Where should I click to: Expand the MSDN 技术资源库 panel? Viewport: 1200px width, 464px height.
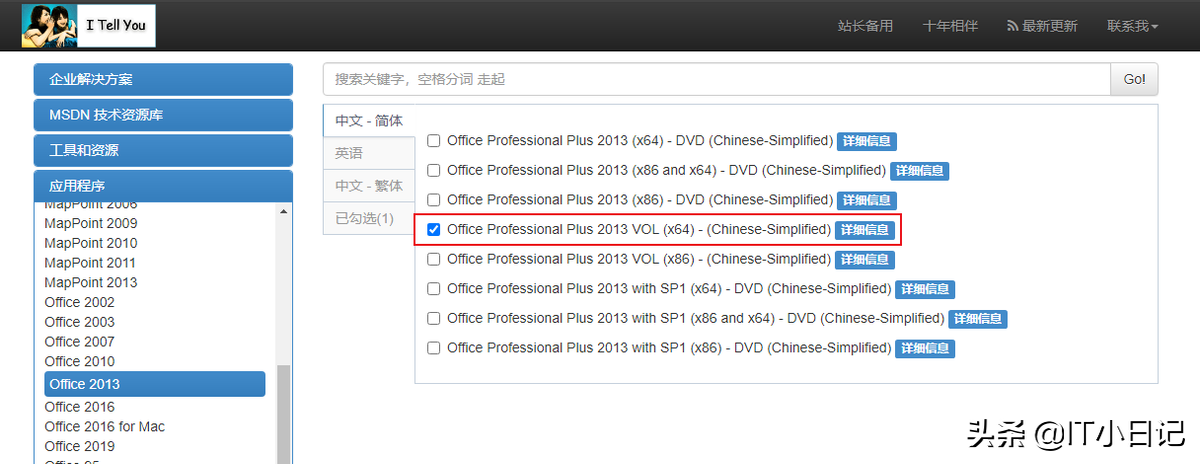(163, 115)
